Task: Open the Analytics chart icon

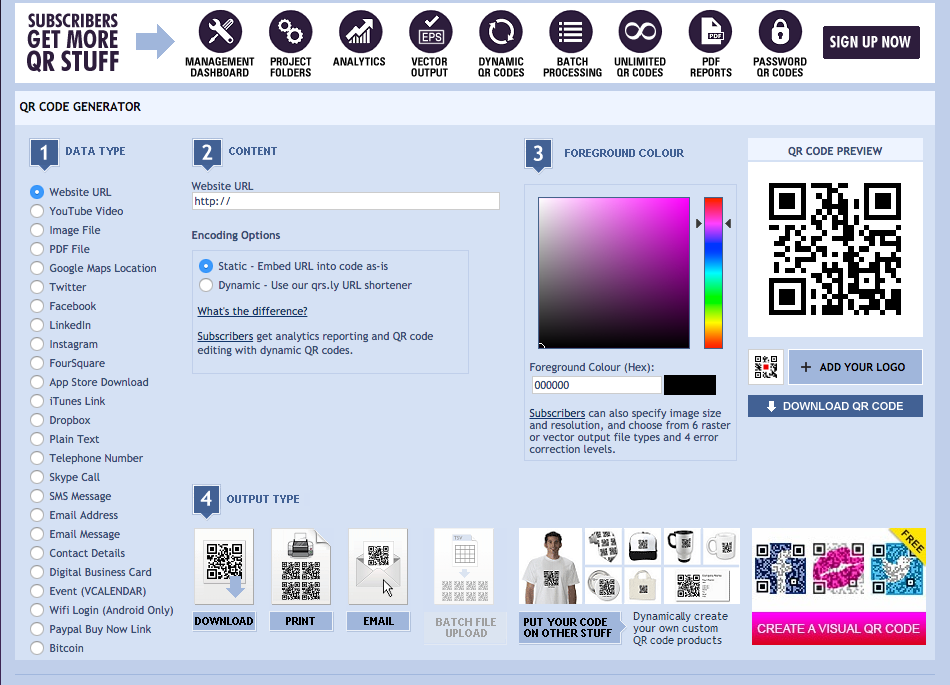Action: [x=360, y=31]
